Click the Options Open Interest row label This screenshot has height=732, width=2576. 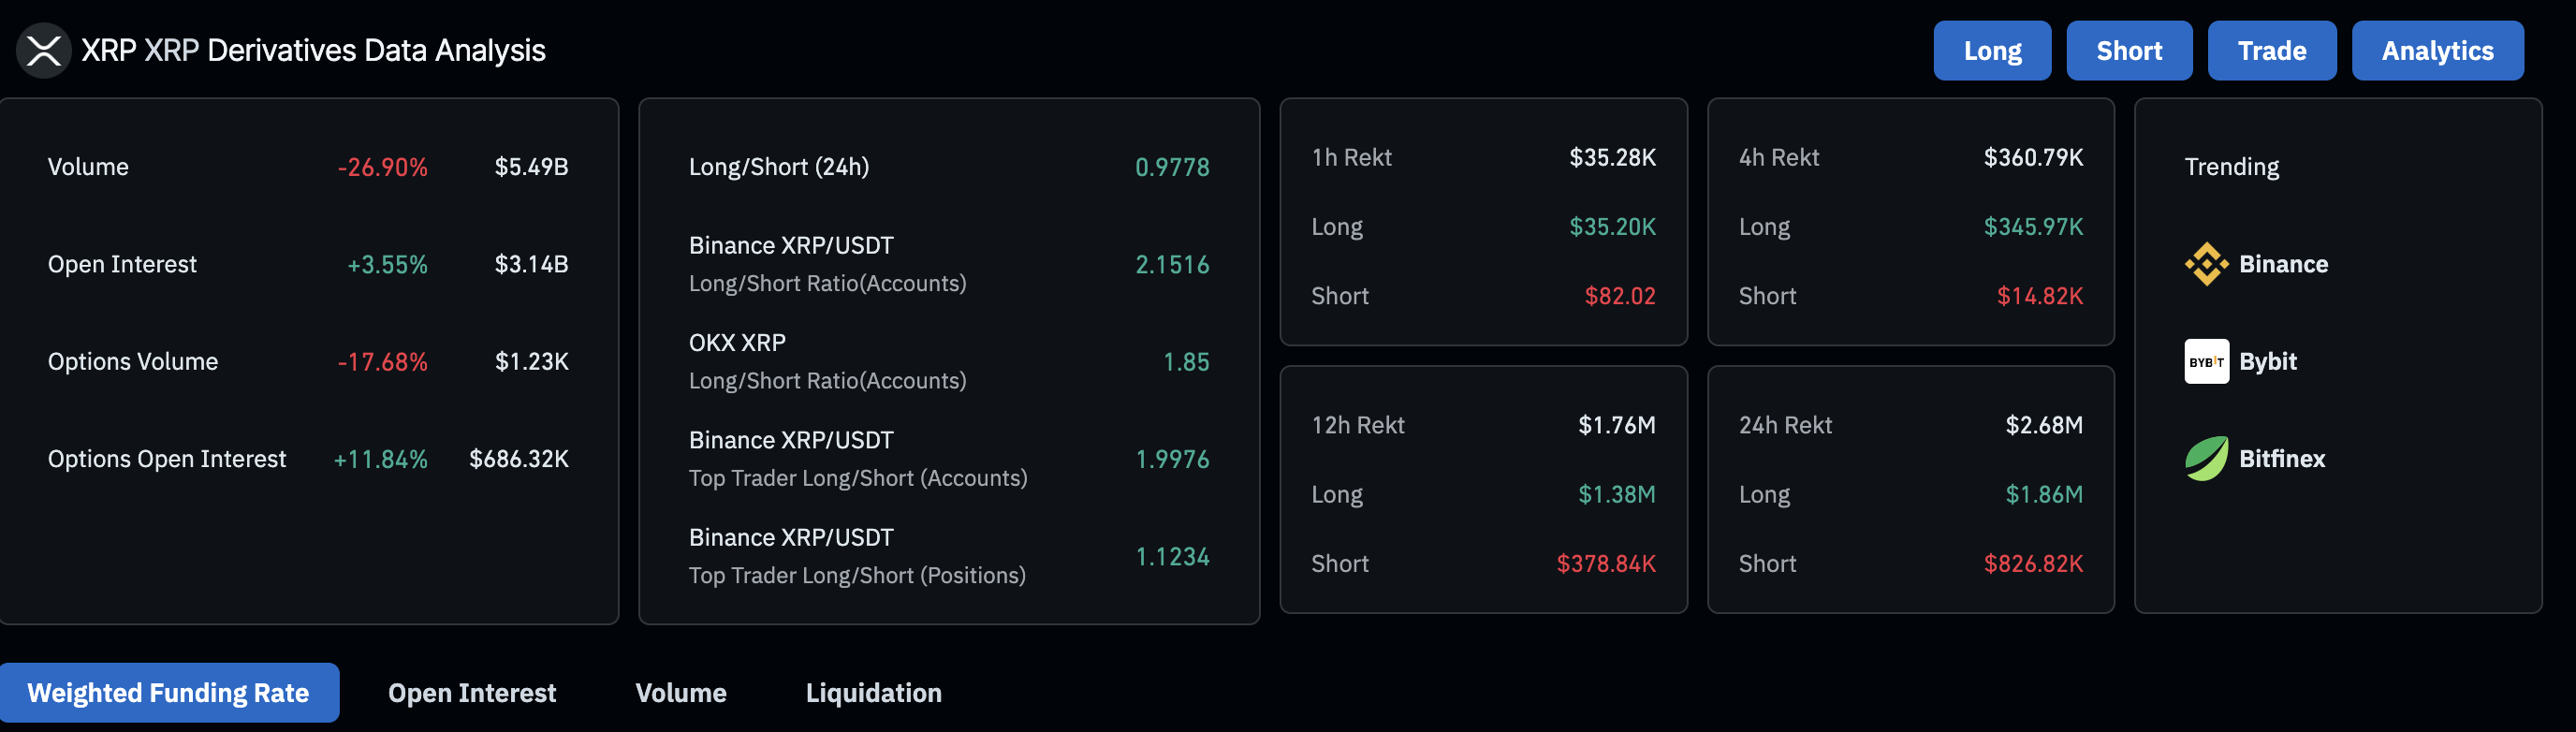[x=167, y=459]
